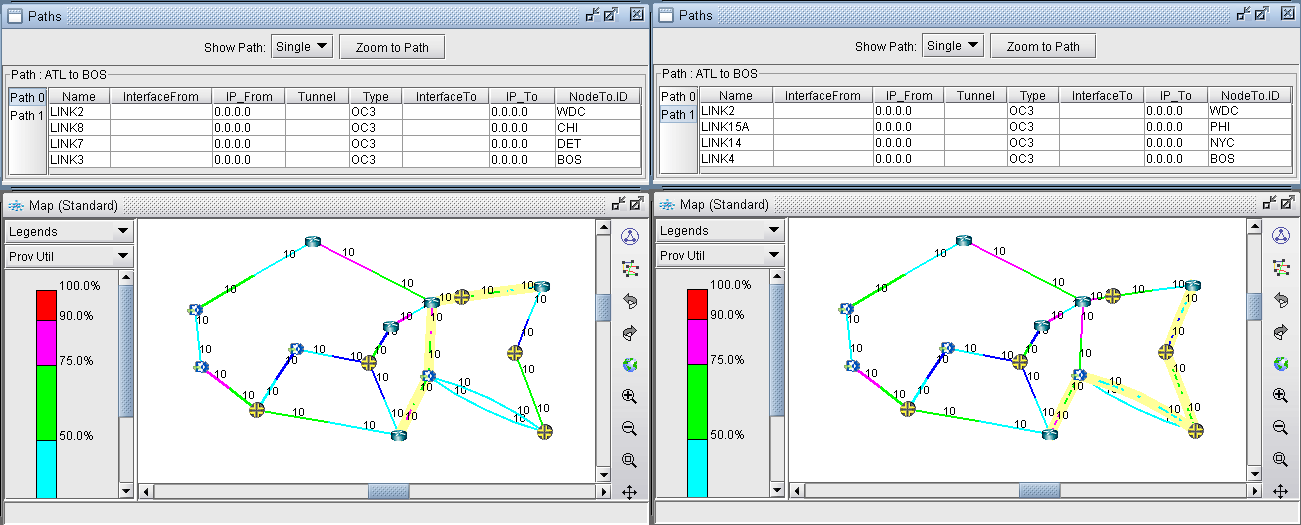Select Path 1 tab in the left Paths panel

coord(27,116)
